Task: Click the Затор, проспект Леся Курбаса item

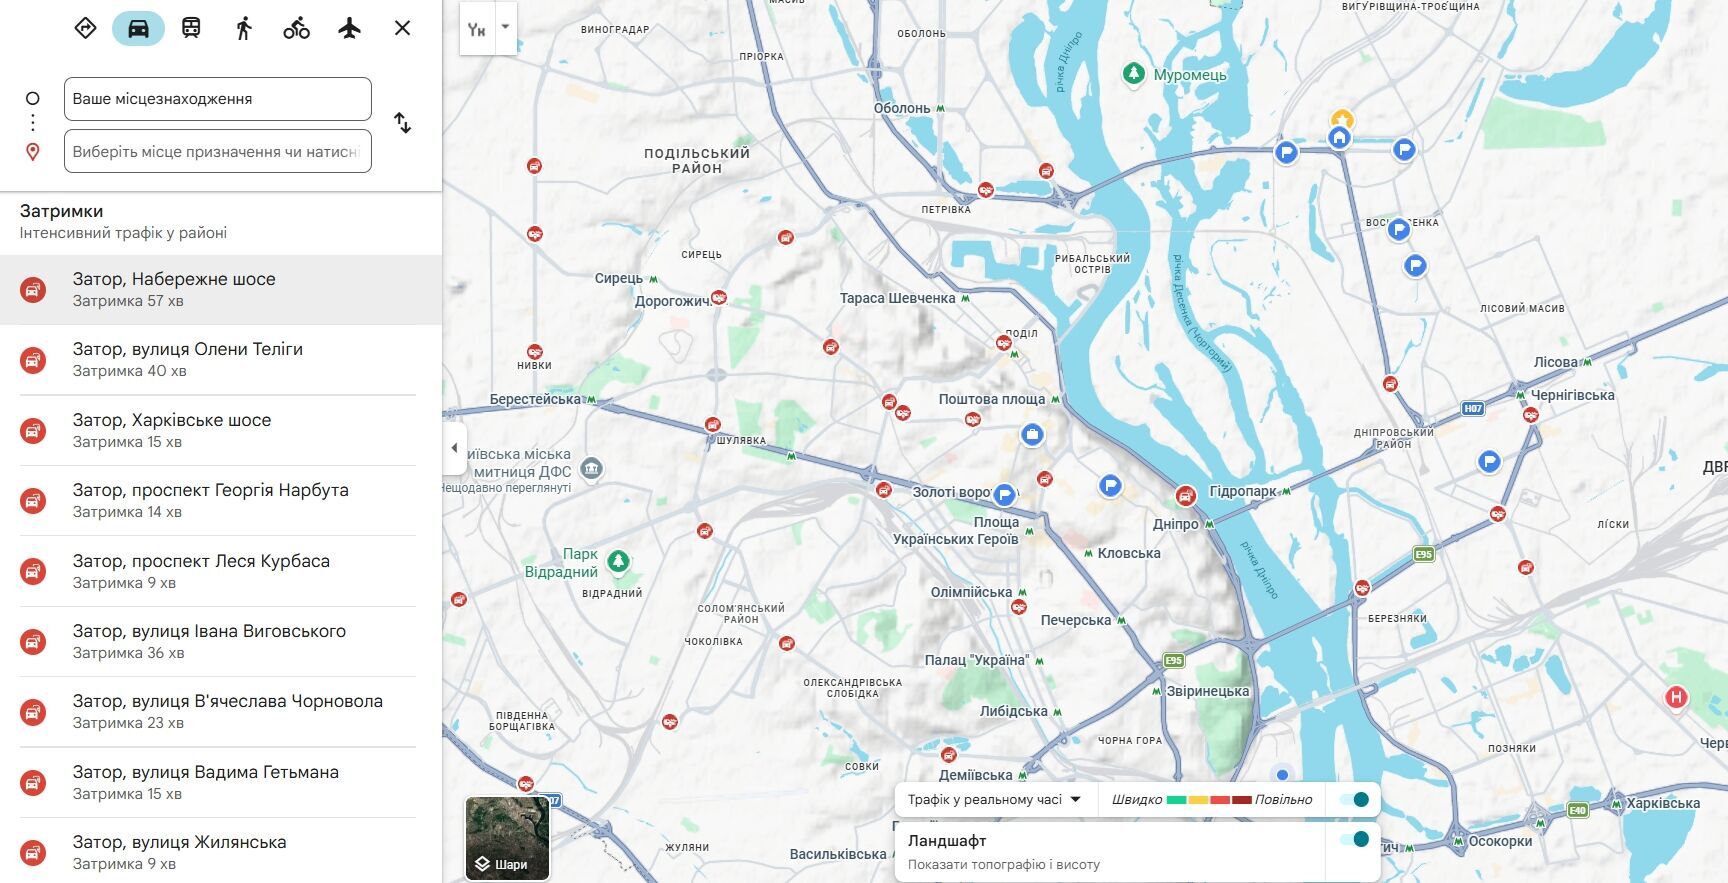Action: (221, 571)
